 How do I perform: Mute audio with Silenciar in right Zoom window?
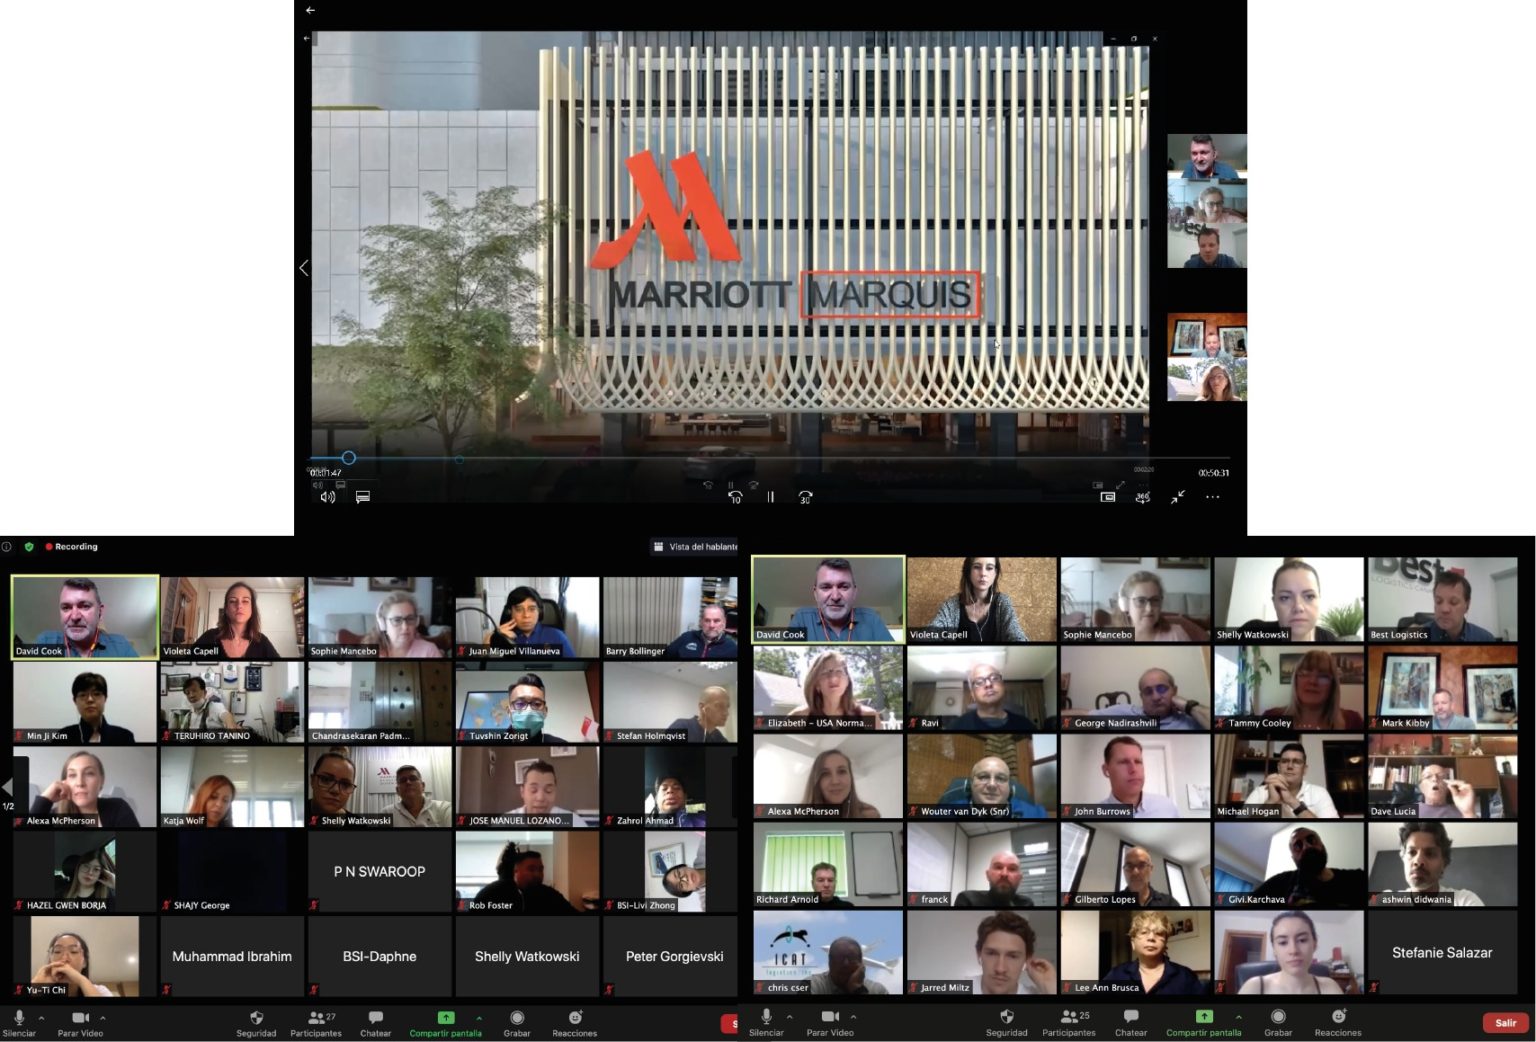(766, 1022)
